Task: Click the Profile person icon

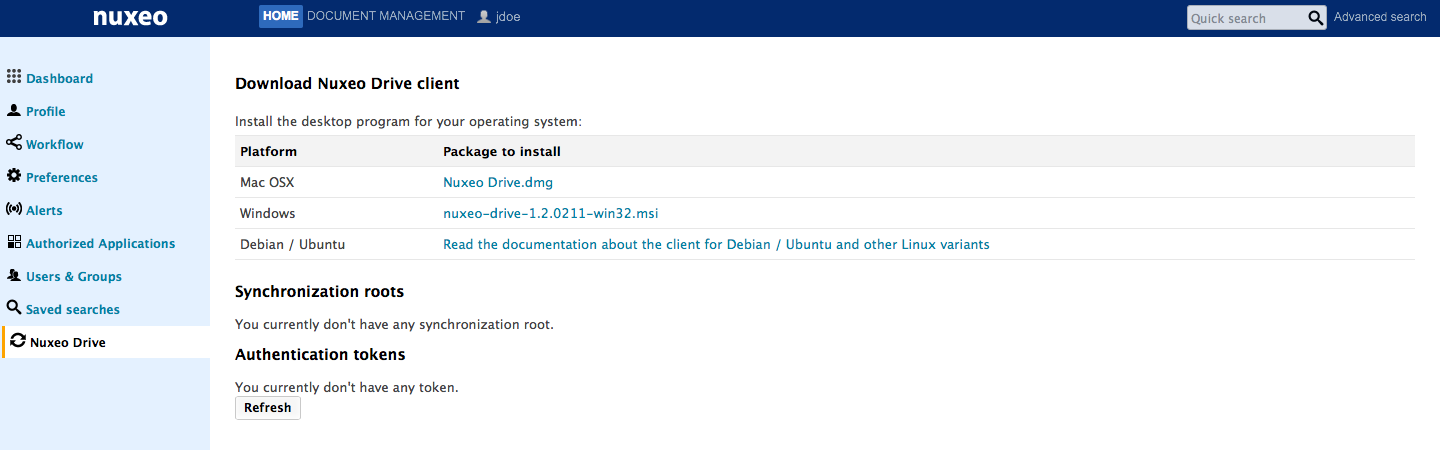Action: (14, 110)
